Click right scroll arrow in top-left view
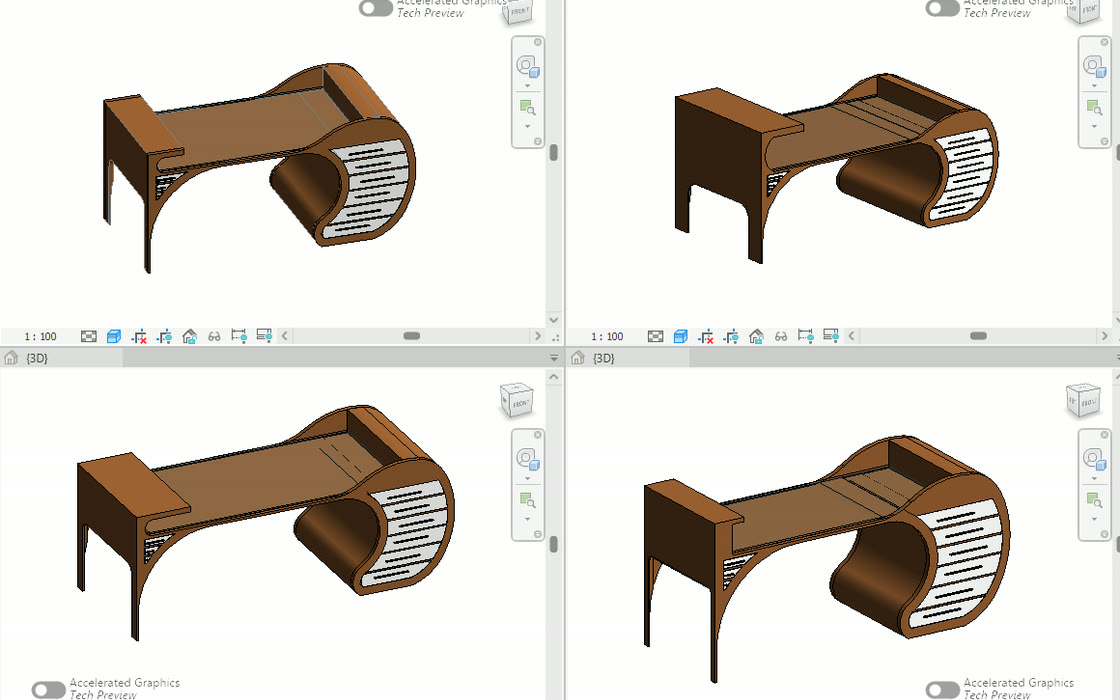Viewport: 1120px width, 700px height. pos(538,336)
